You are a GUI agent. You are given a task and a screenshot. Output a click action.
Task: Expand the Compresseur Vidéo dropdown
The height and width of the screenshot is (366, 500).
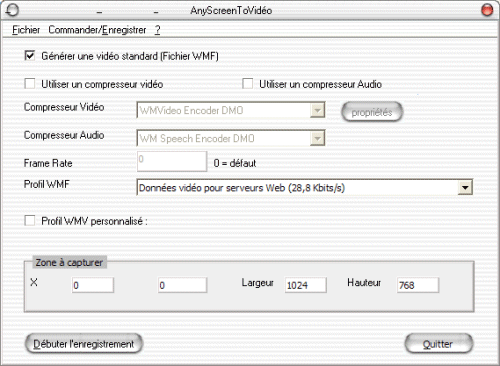(x=317, y=110)
